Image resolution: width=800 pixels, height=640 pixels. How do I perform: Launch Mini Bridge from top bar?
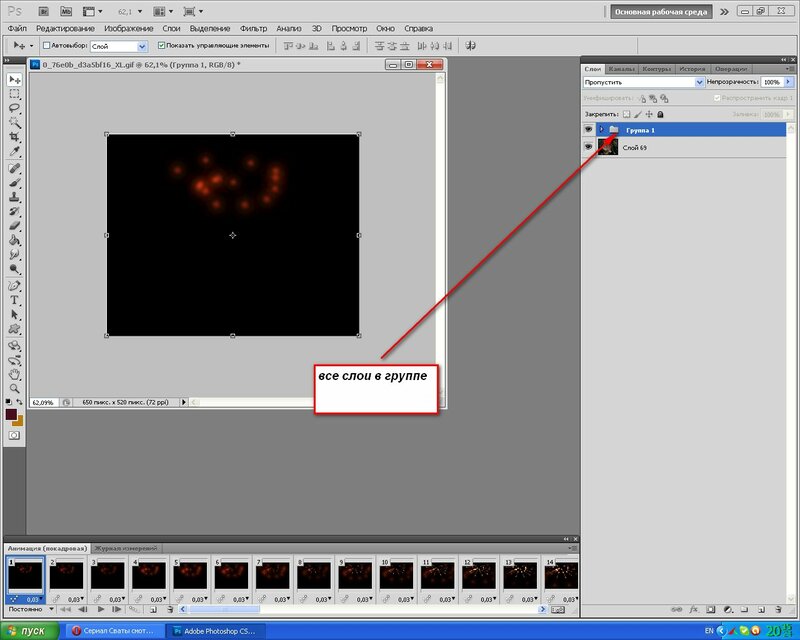66,11
